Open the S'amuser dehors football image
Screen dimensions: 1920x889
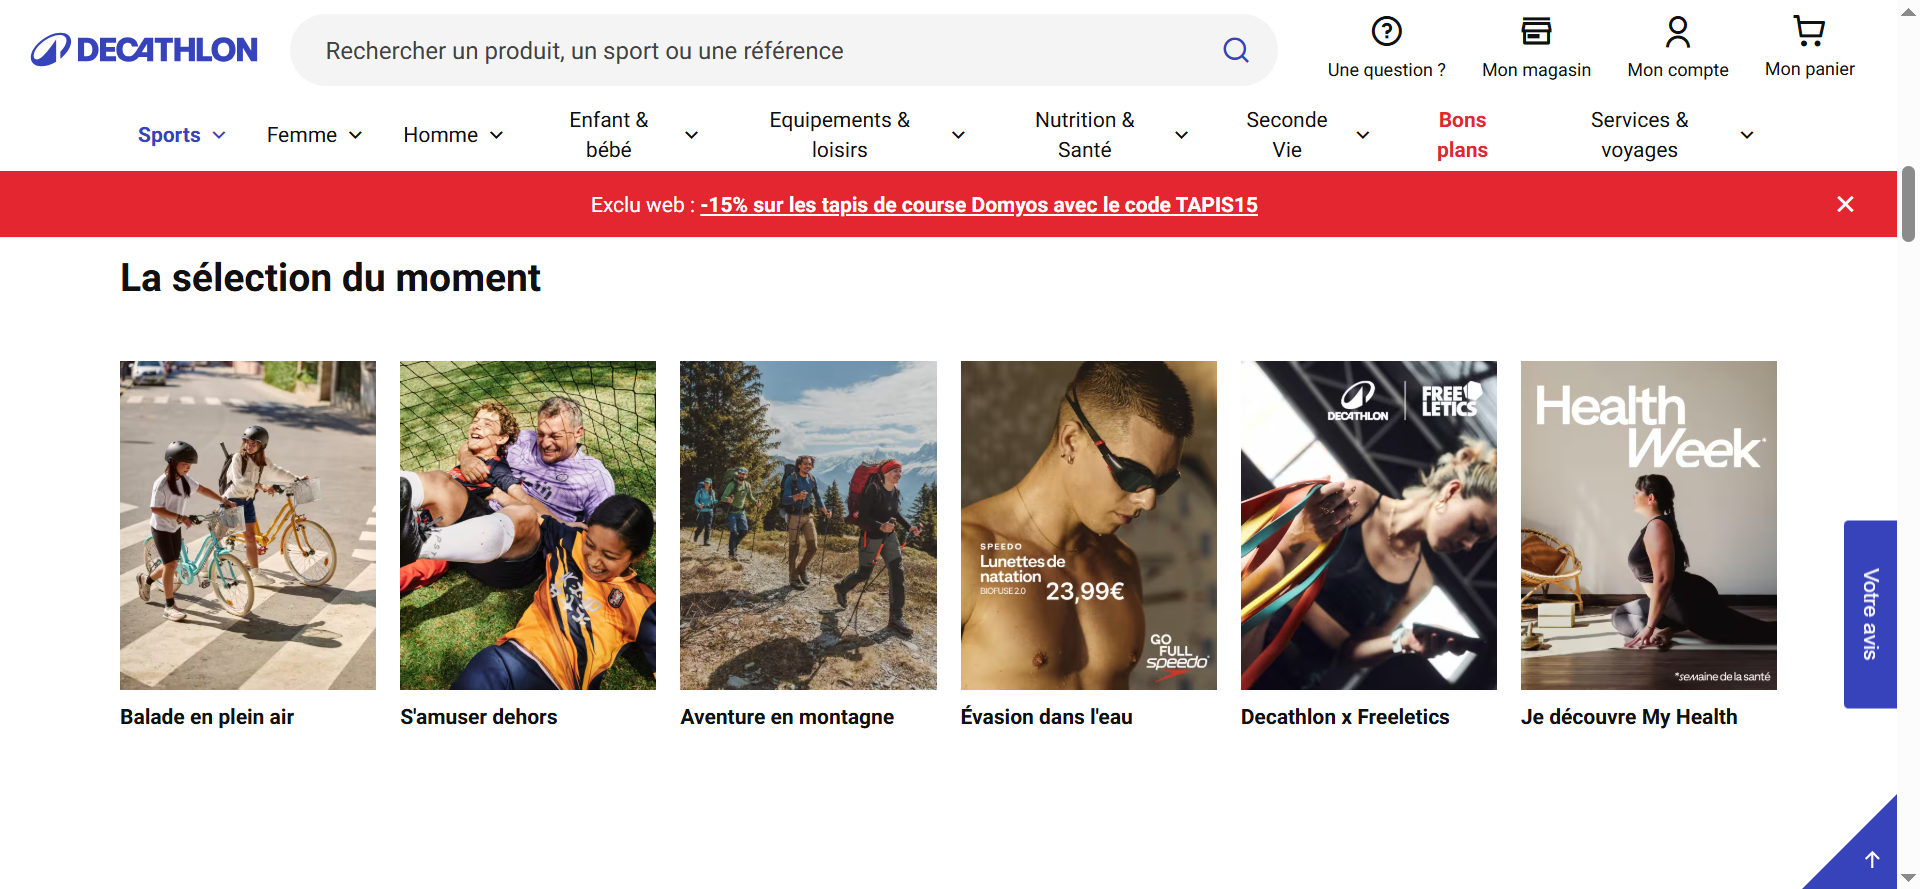[528, 525]
